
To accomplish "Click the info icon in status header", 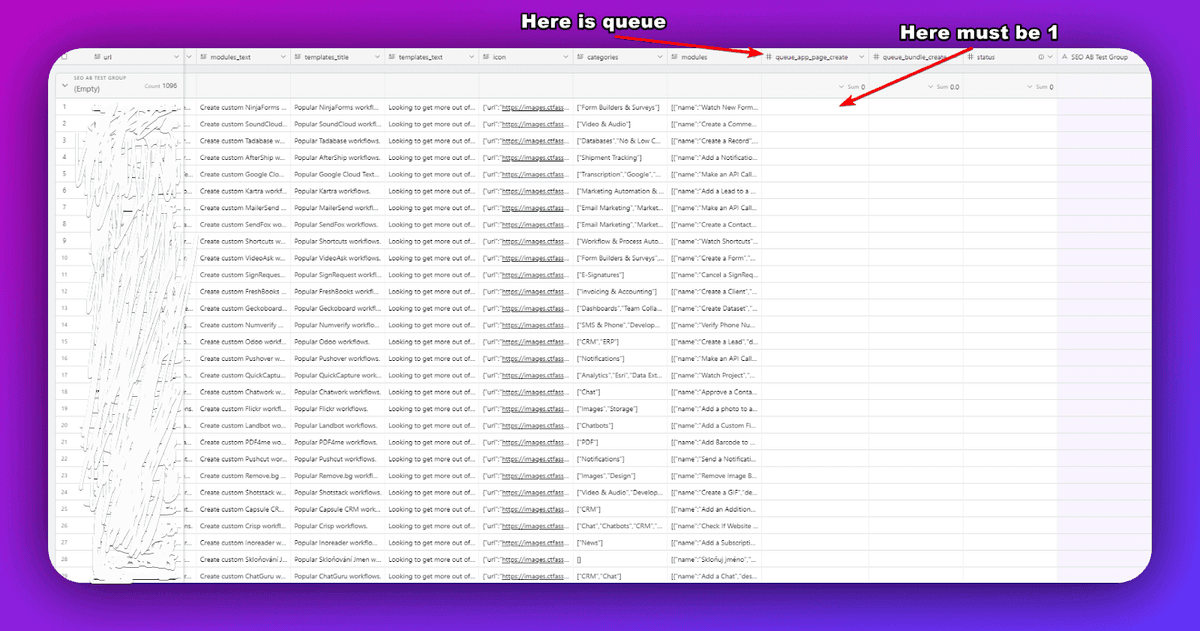I will tap(1040, 58).
